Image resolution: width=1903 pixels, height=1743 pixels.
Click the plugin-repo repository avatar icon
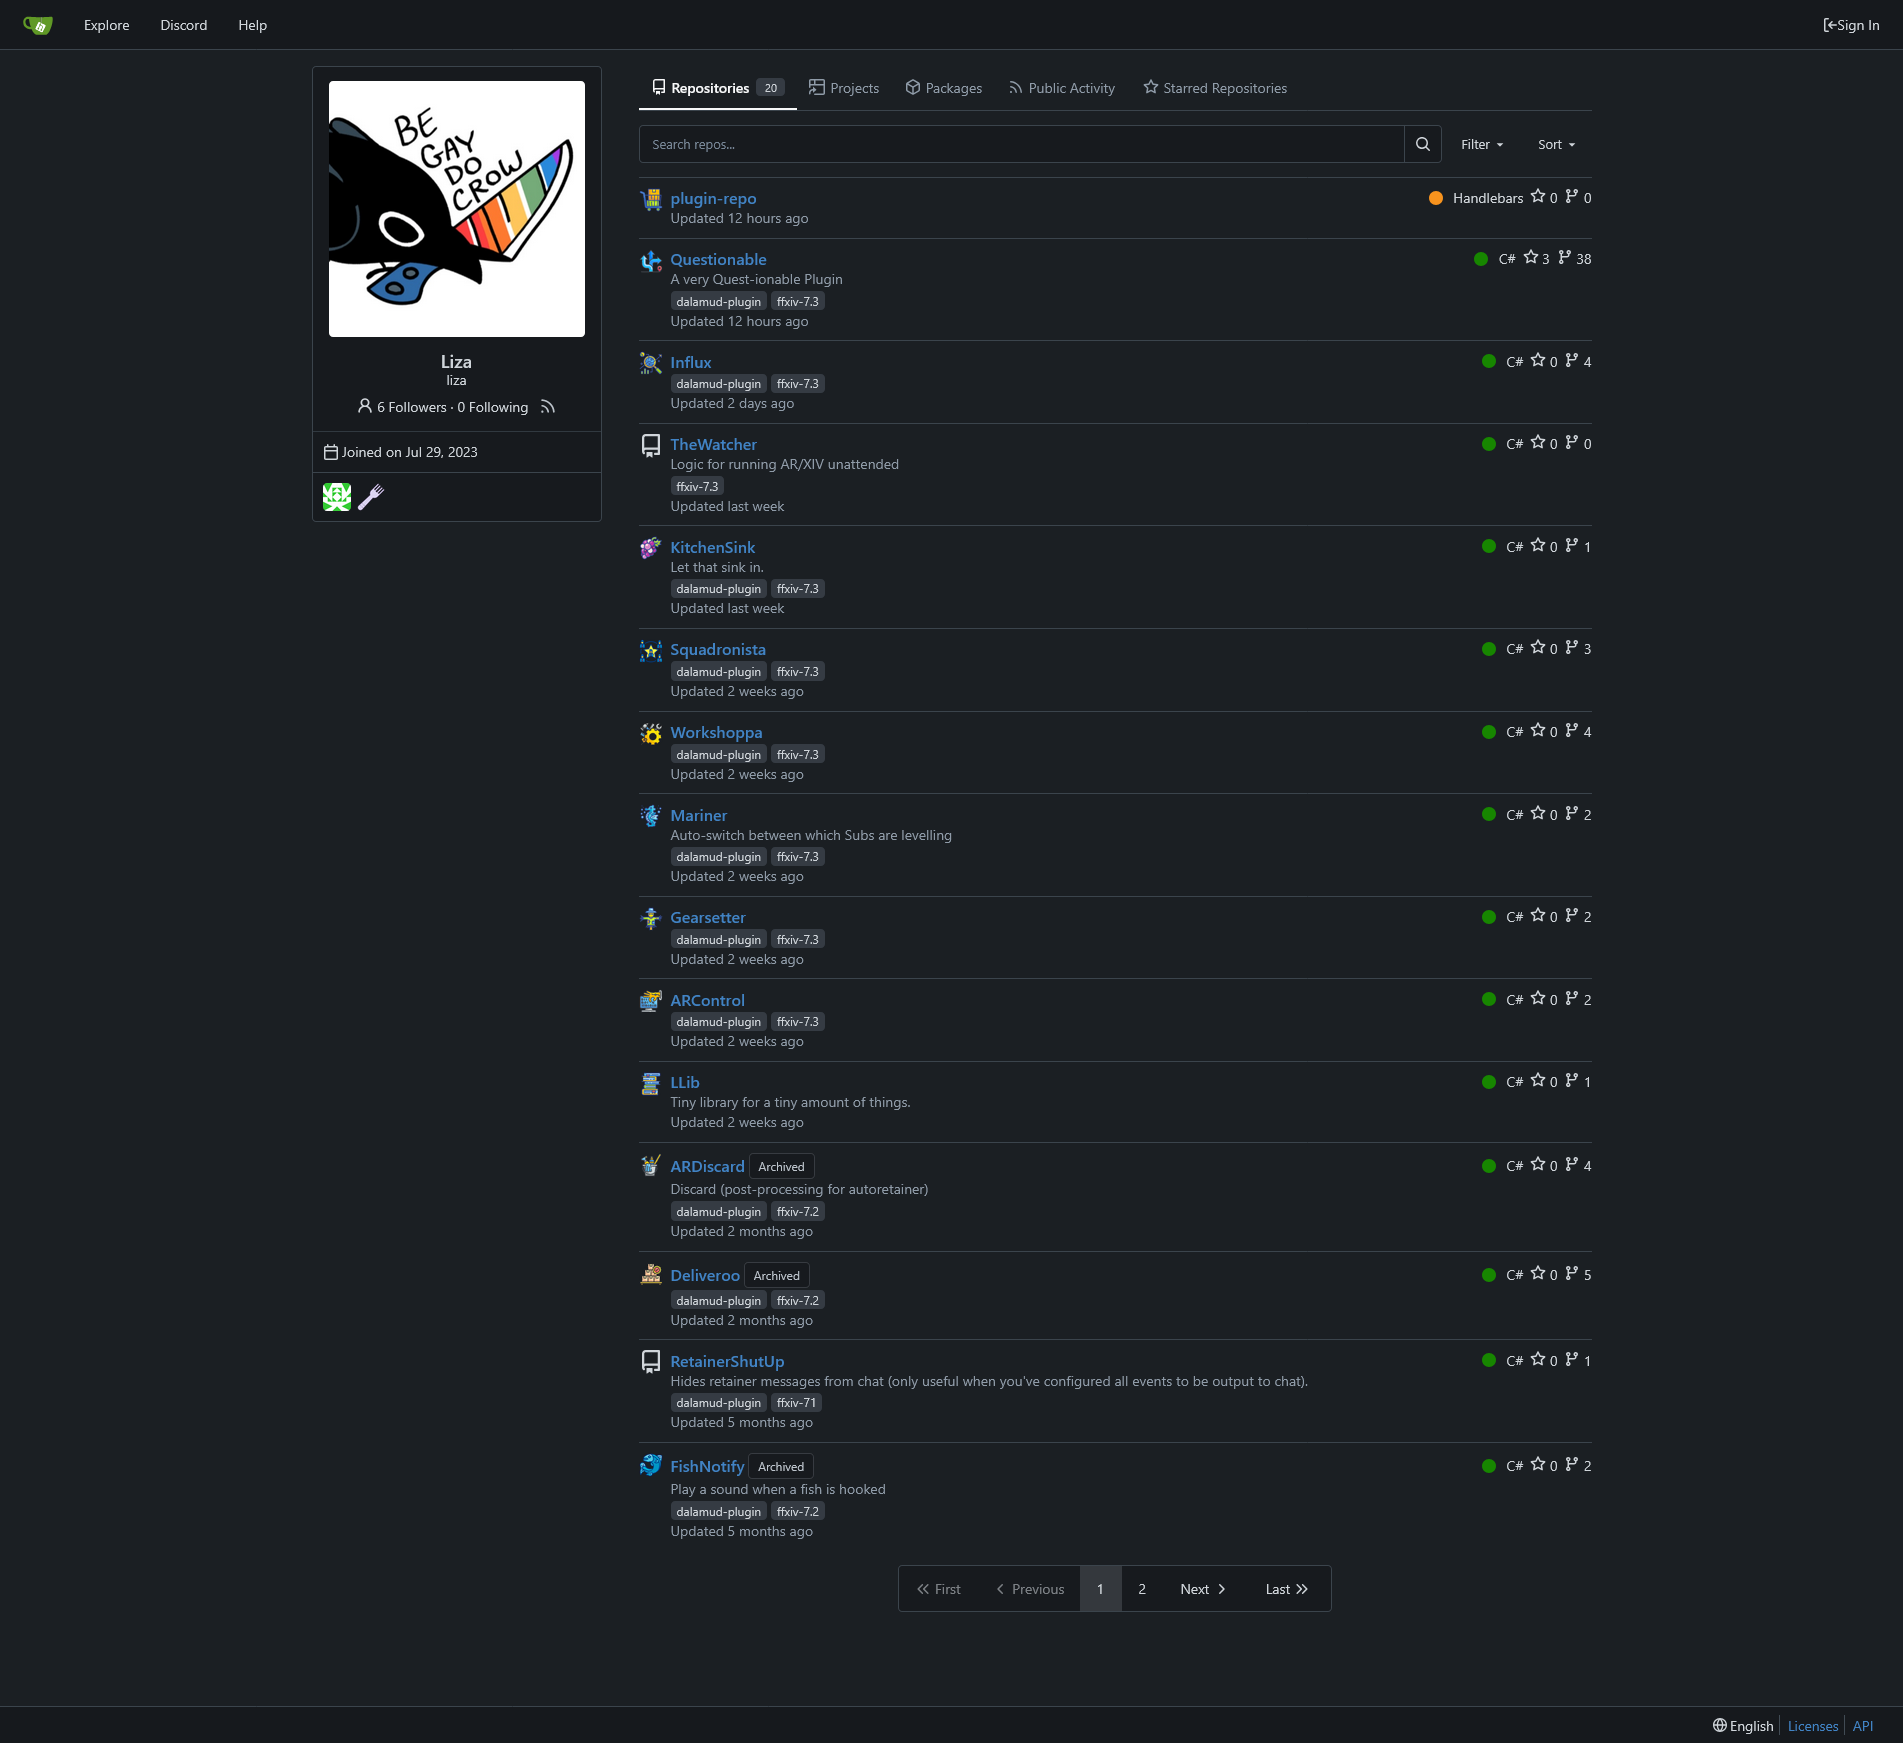pyautogui.click(x=651, y=199)
